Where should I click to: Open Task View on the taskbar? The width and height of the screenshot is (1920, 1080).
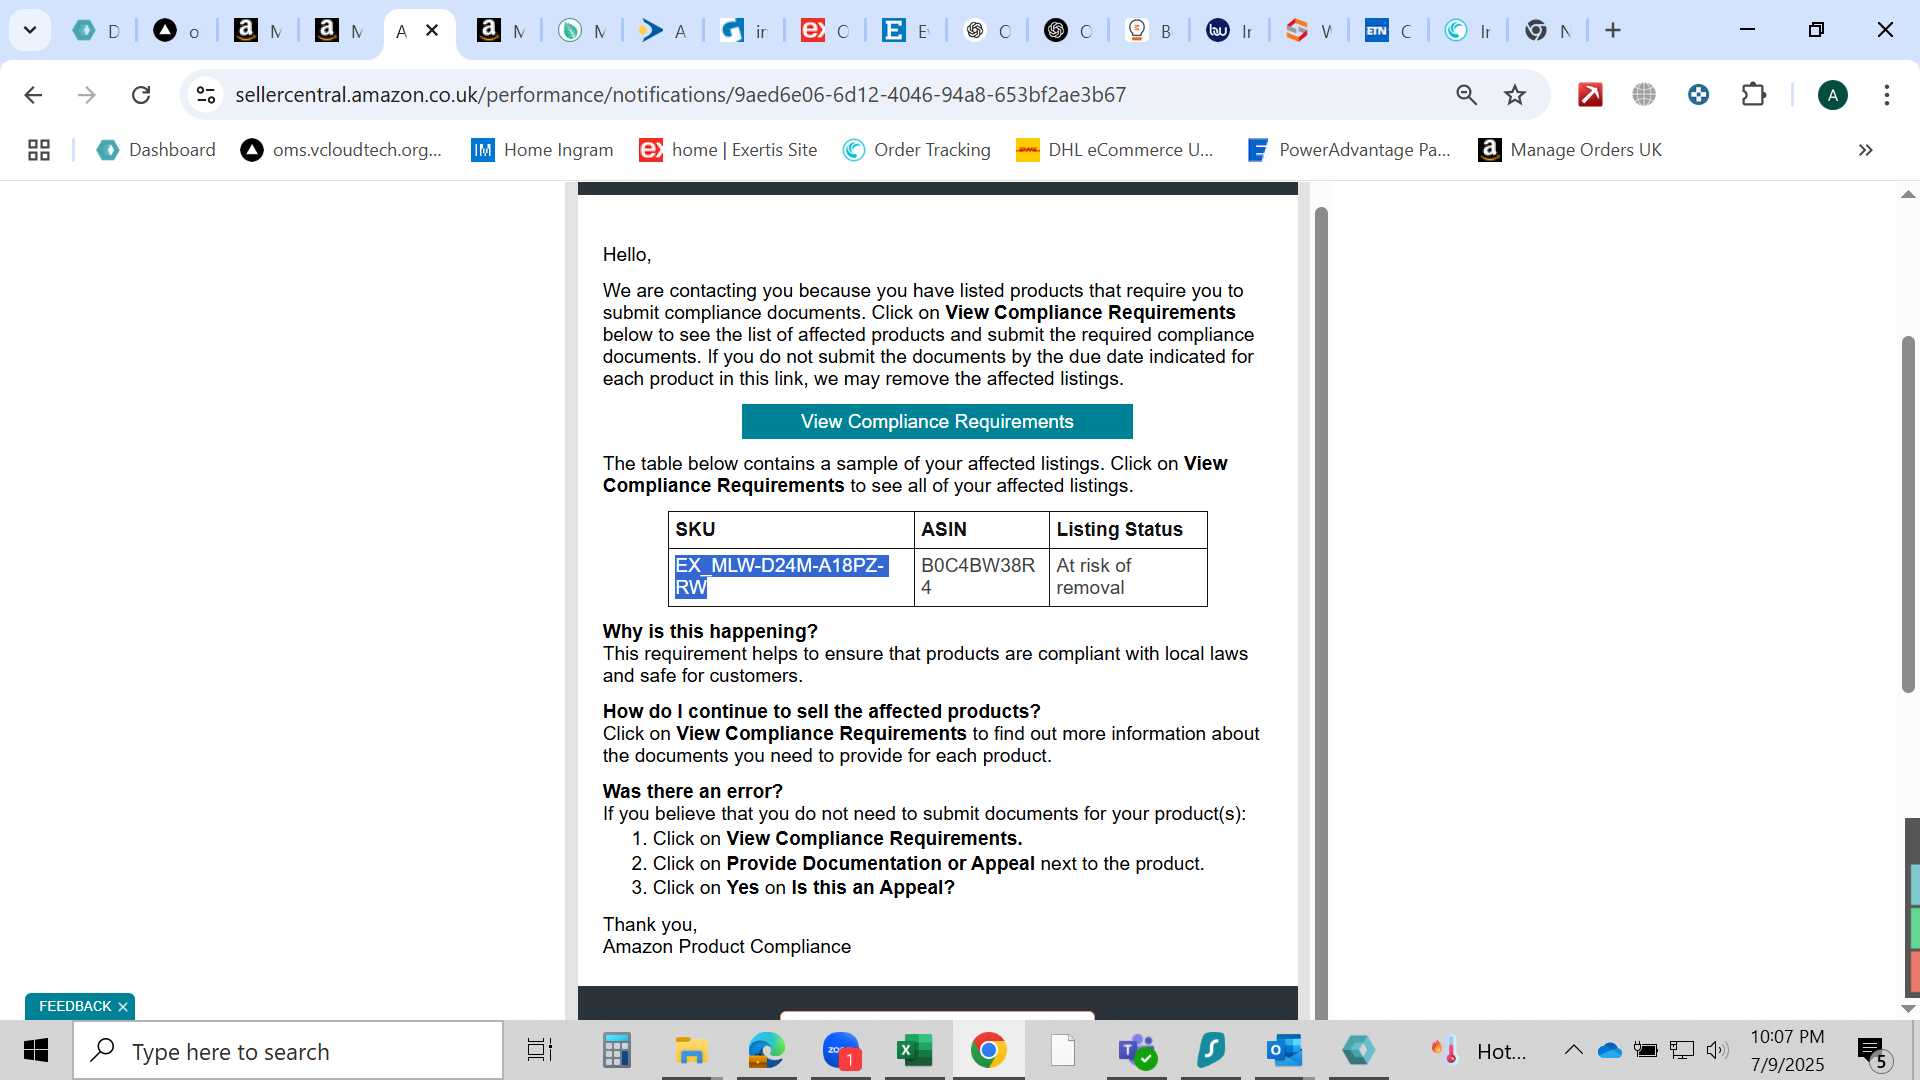point(540,1050)
